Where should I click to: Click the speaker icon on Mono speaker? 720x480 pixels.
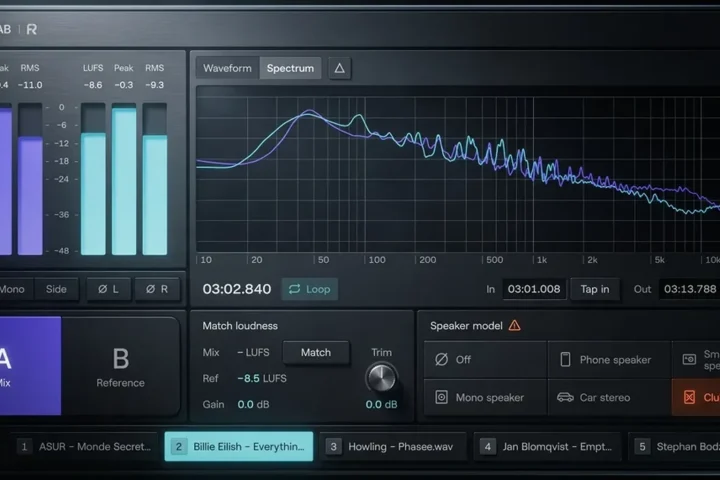point(441,397)
